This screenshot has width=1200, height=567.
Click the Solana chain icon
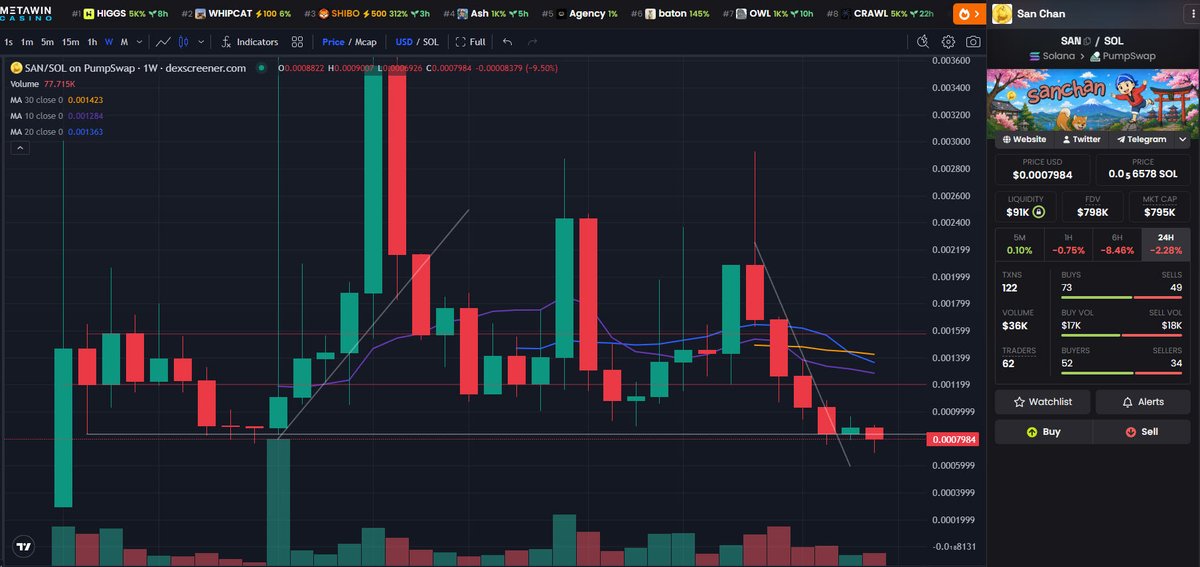coord(1035,56)
